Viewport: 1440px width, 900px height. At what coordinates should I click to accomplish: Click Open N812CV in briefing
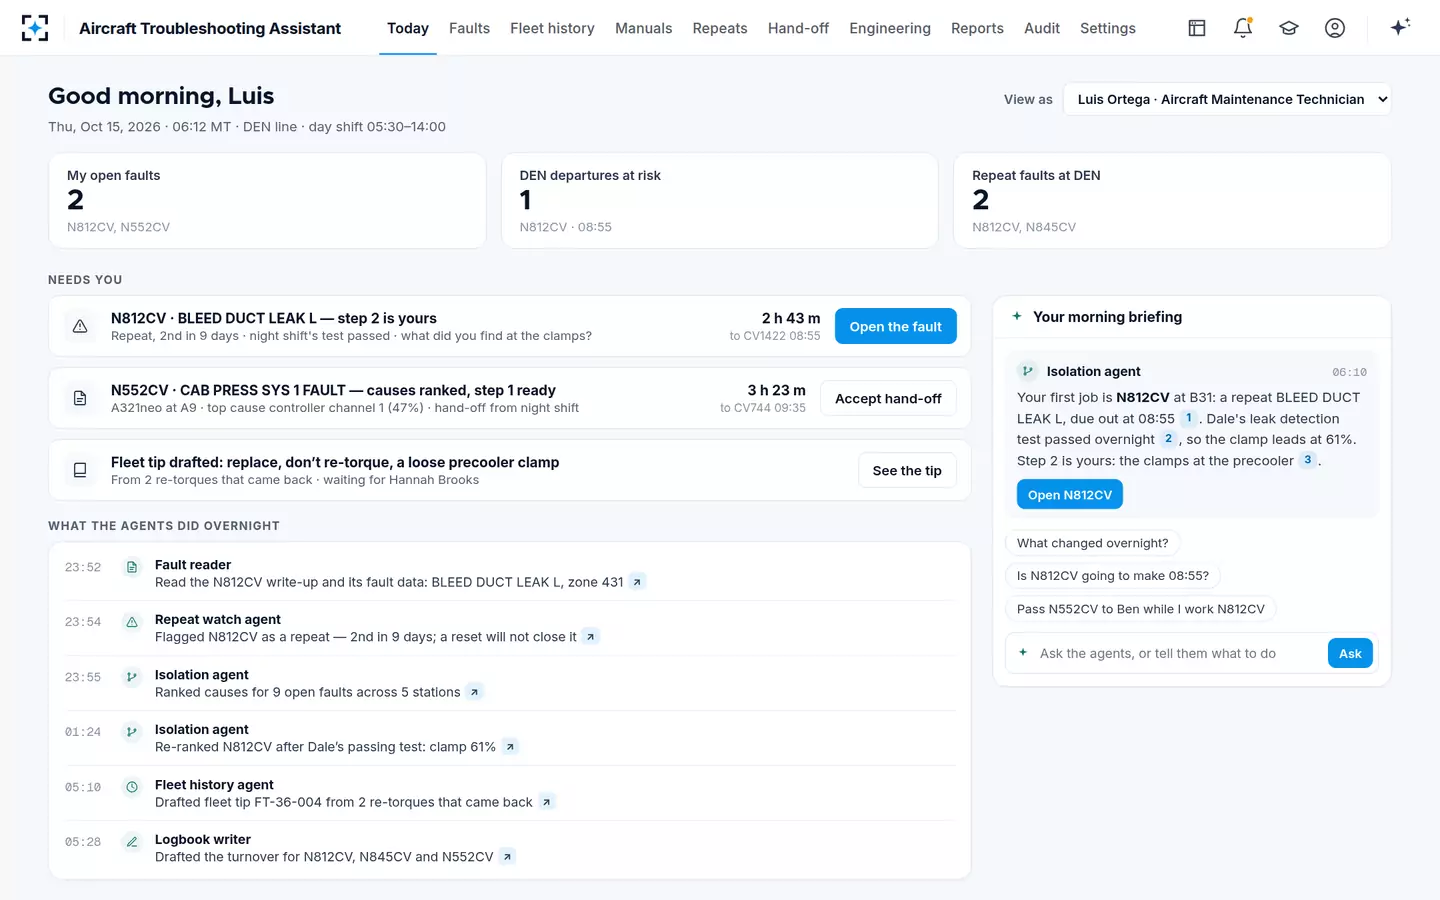coord(1070,495)
